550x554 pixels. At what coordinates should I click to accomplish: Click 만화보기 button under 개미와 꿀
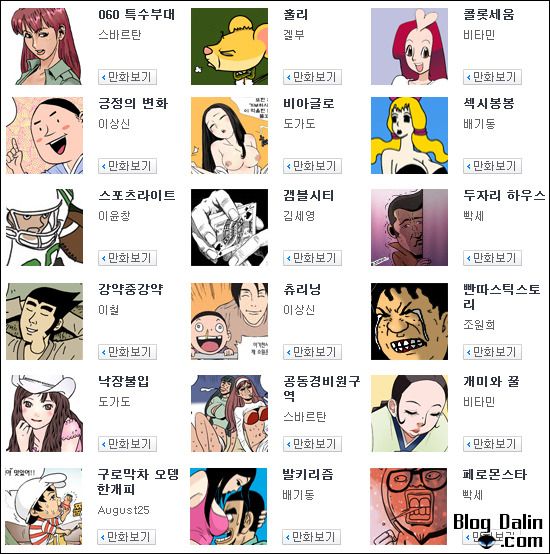492,444
